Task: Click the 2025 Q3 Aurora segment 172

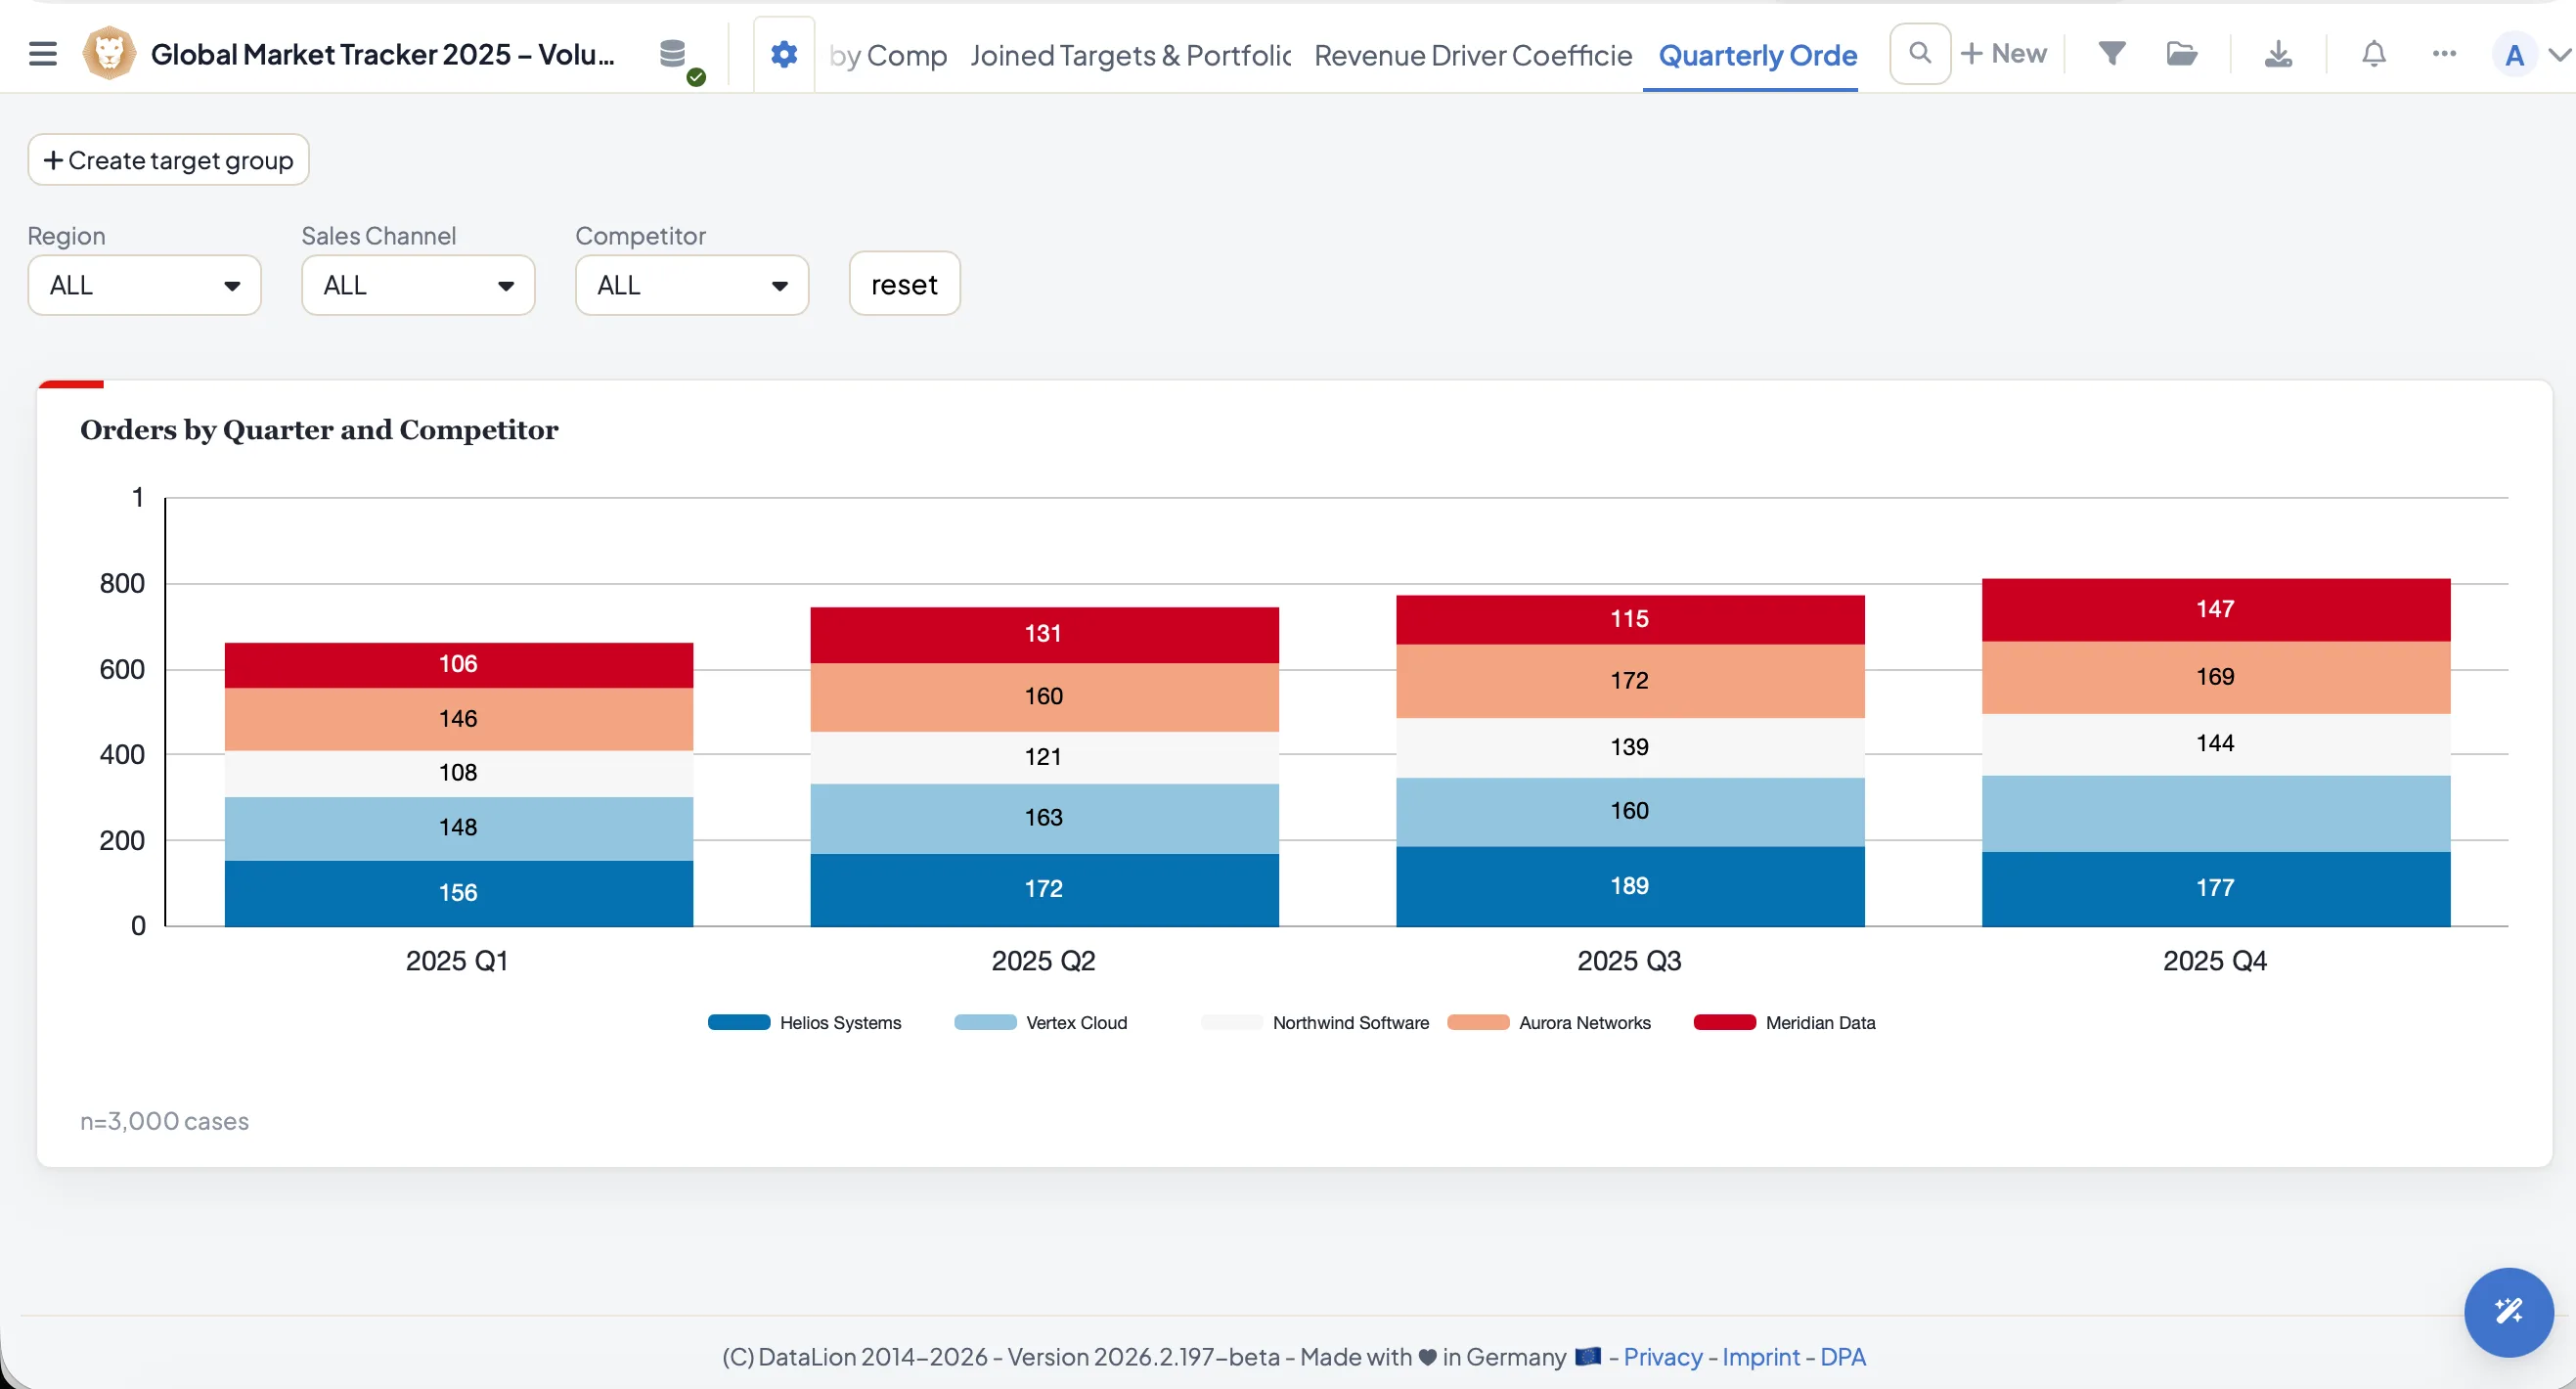Action: 1630,681
